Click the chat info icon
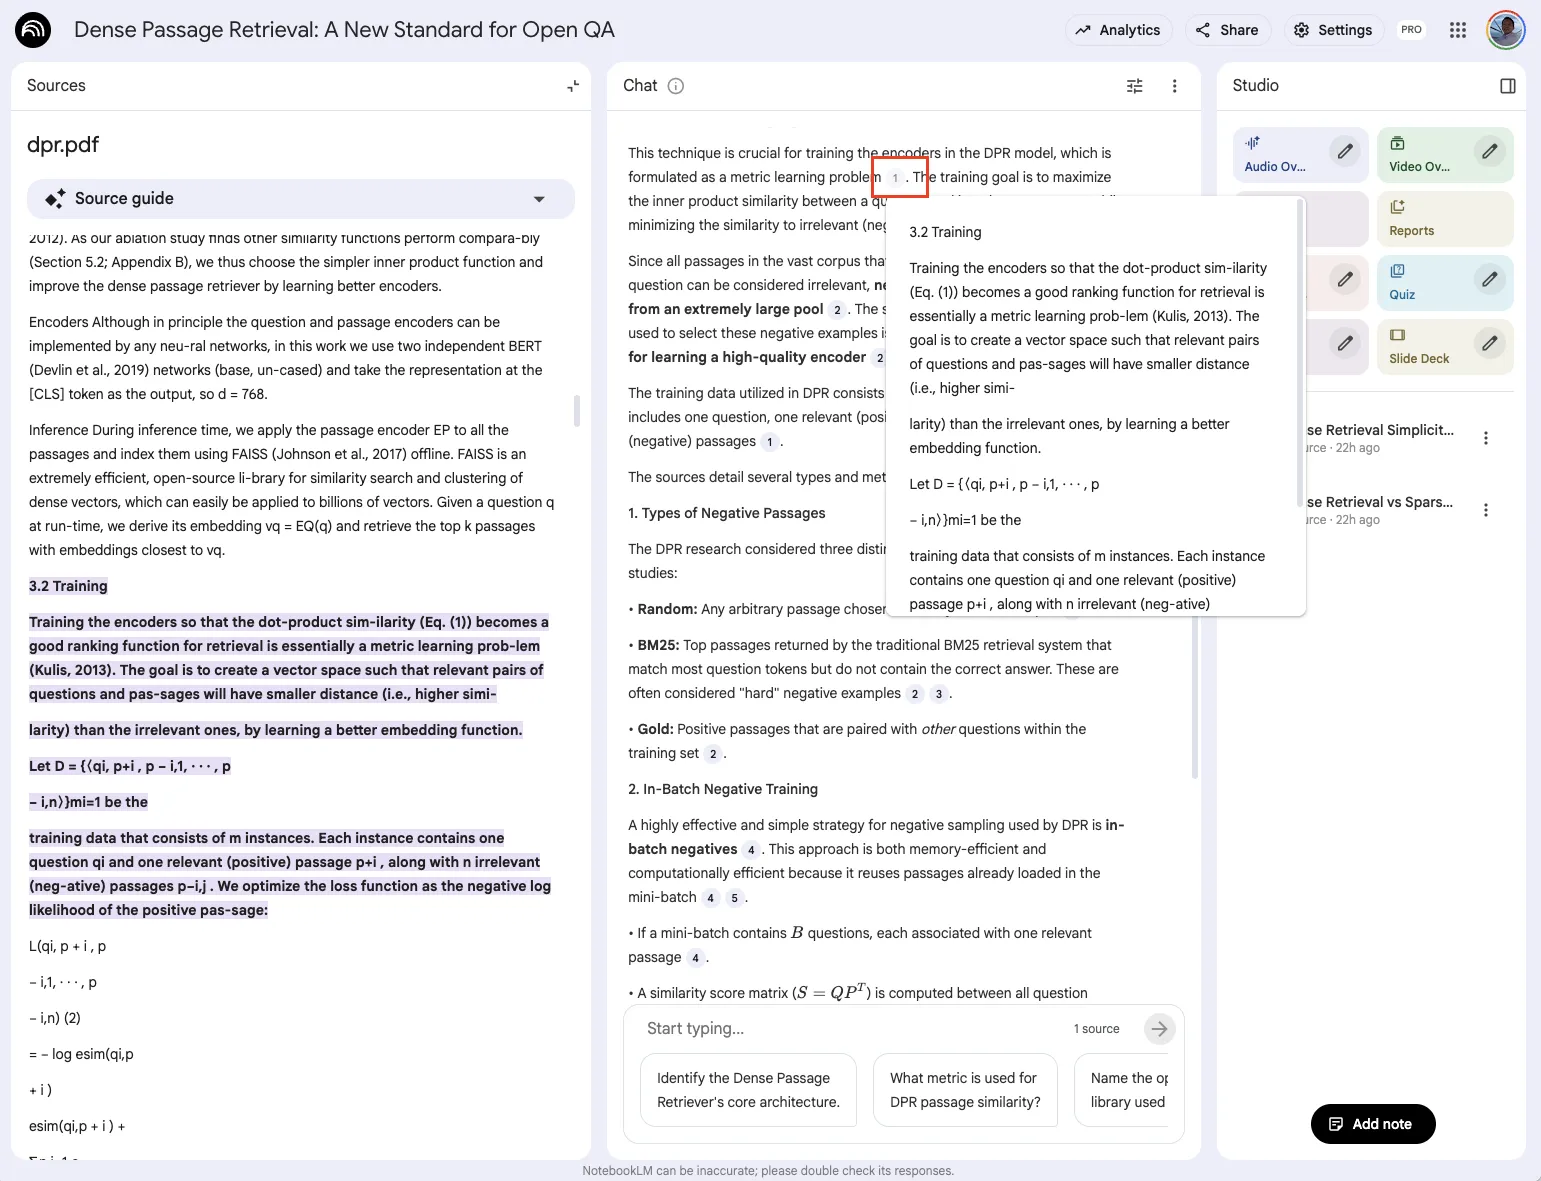This screenshot has width=1541, height=1181. [x=676, y=86]
